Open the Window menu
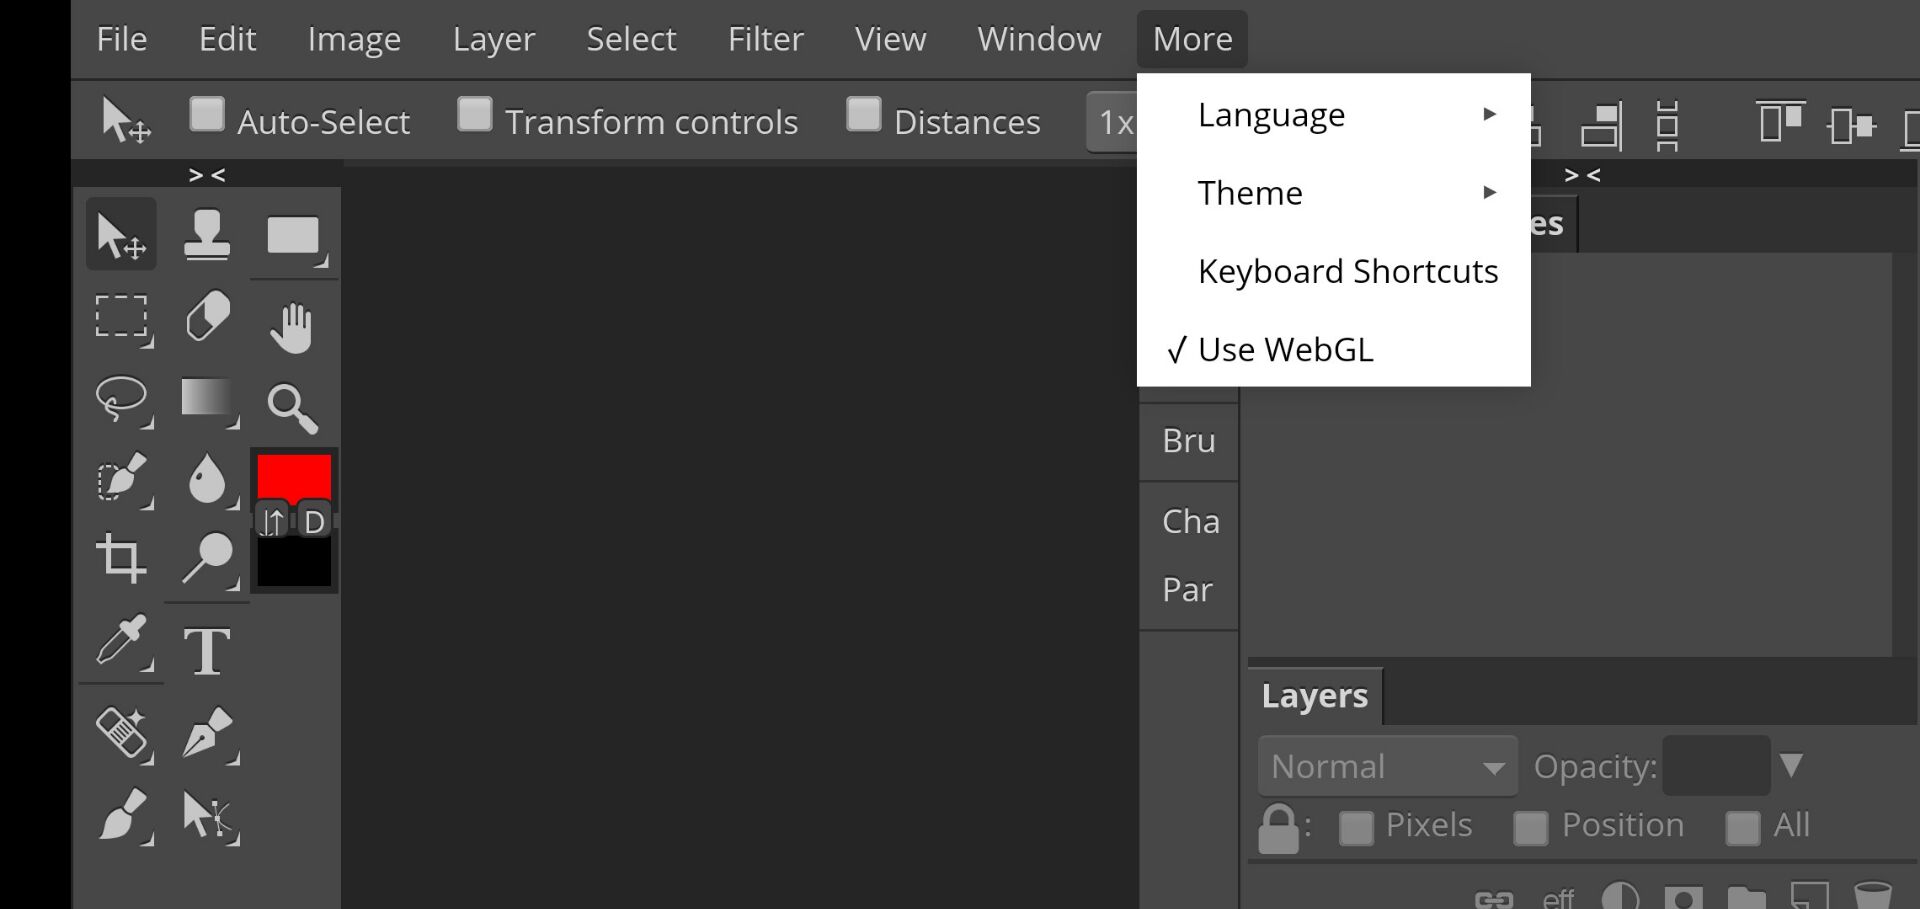 tap(1039, 39)
